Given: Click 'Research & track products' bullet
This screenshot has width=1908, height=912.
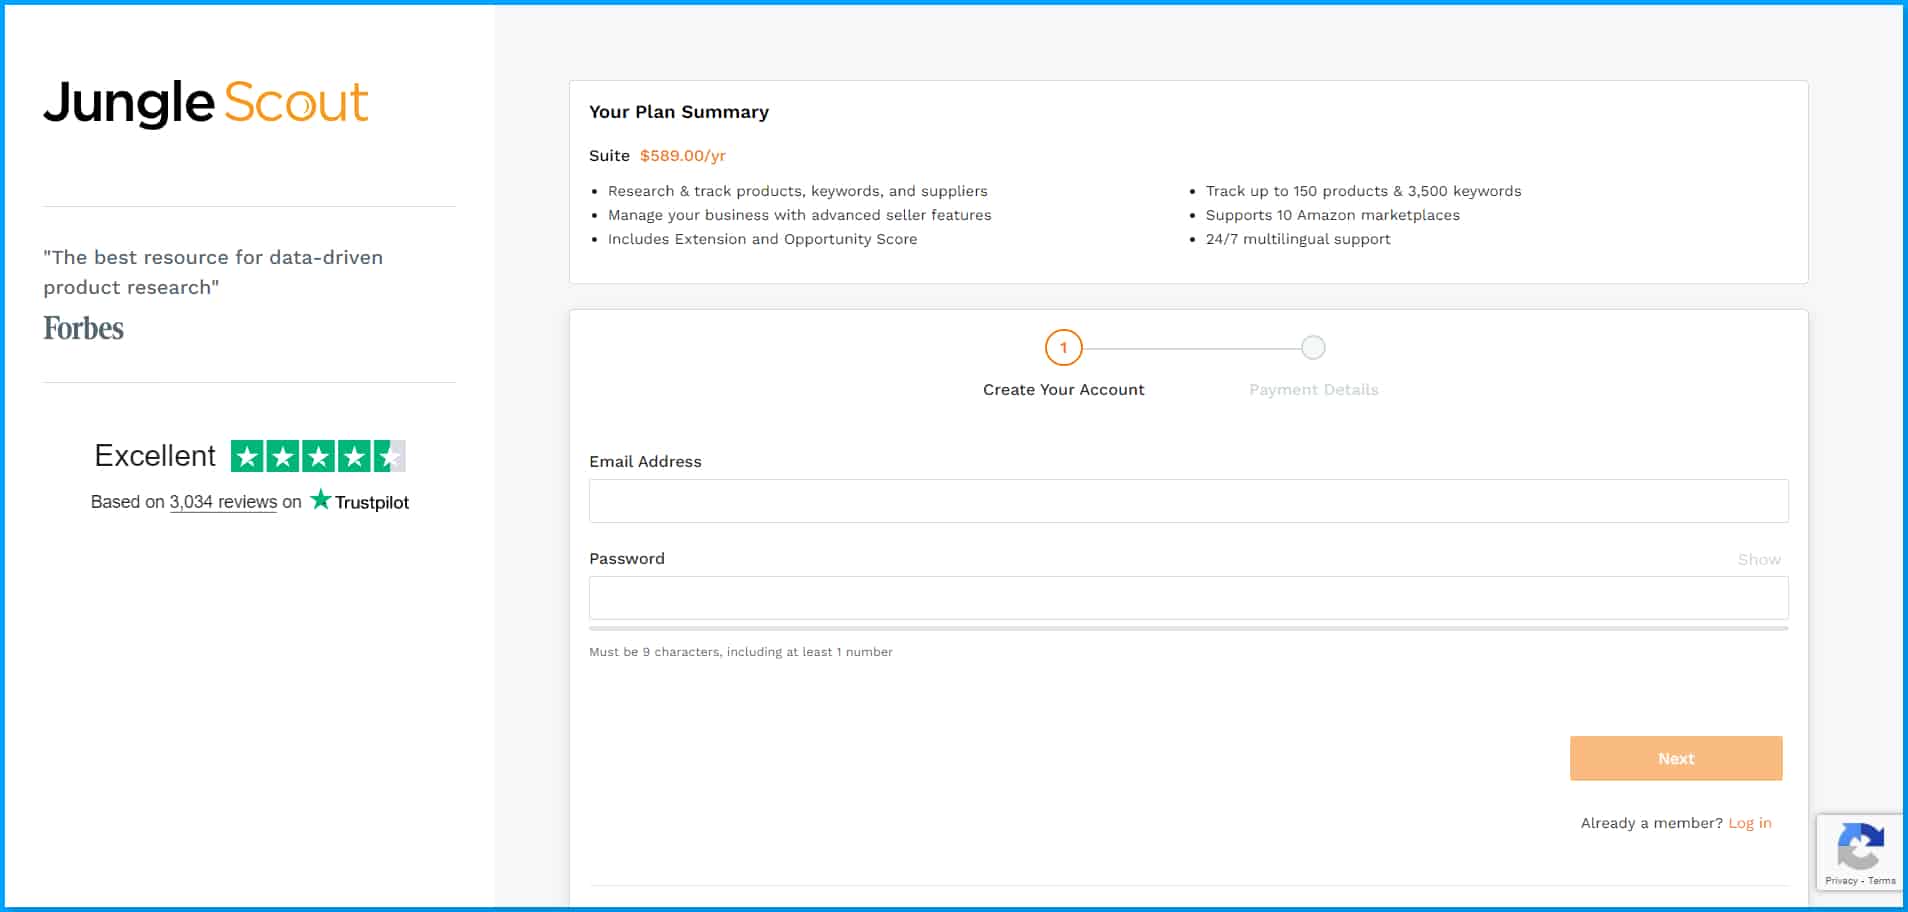Looking at the screenshot, I should (x=797, y=191).
